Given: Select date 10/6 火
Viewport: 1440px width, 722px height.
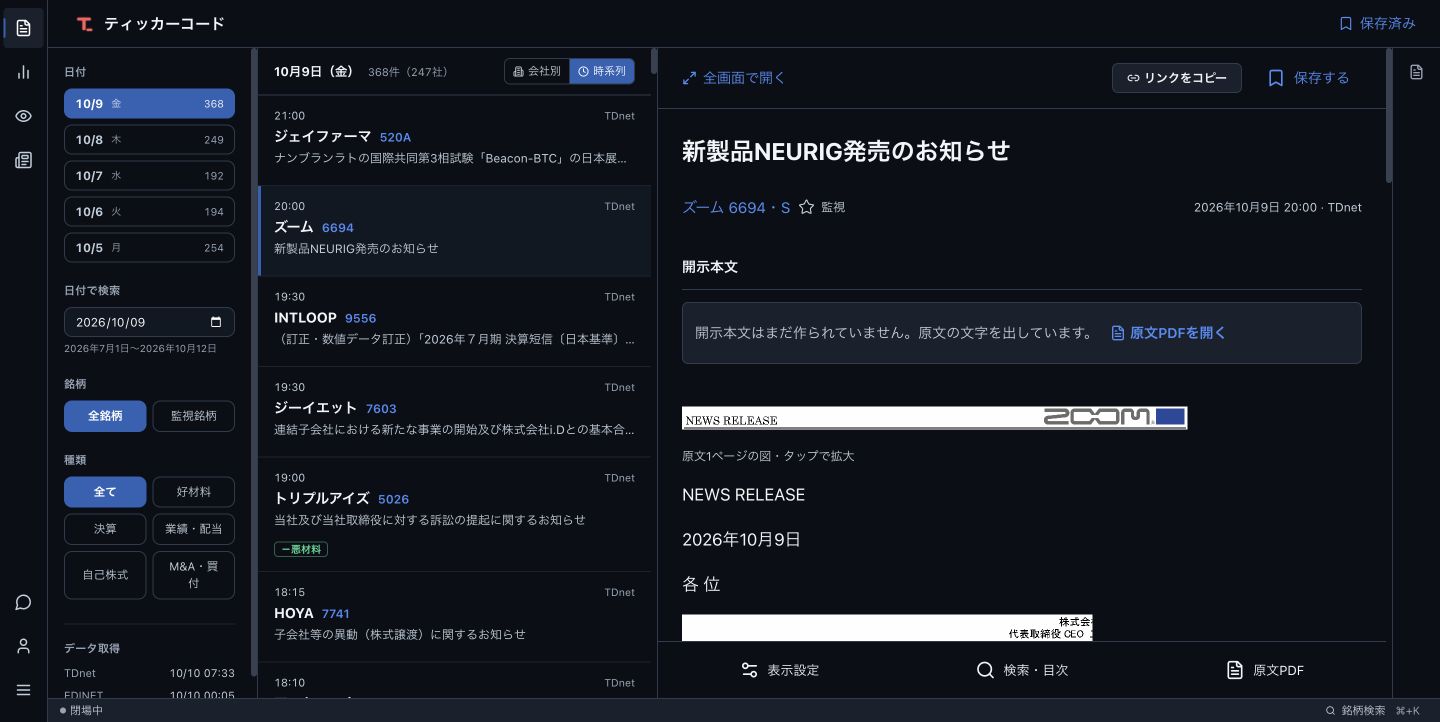Looking at the screenshot, I should [x=149, y=212].
